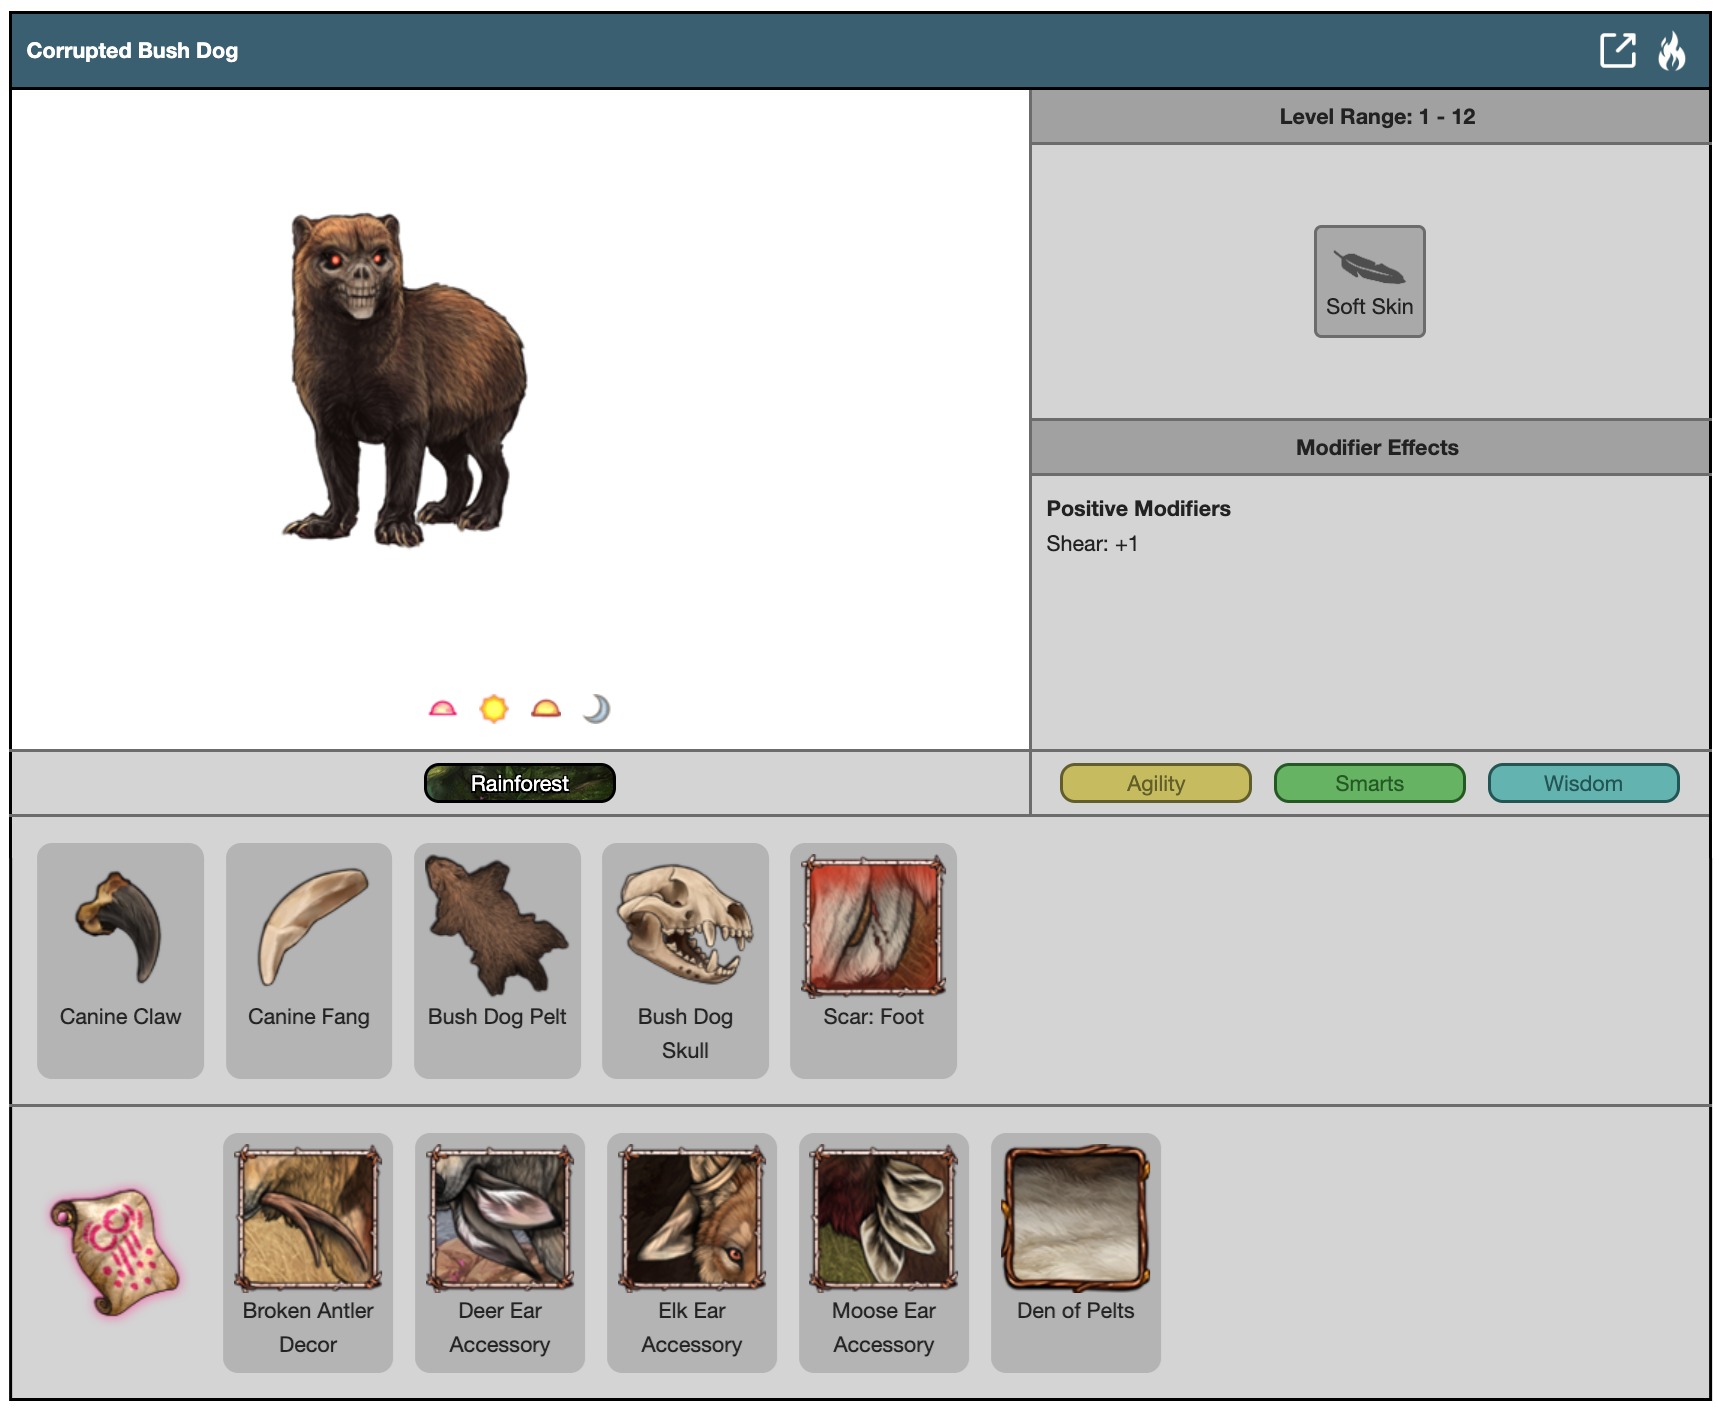Click the green Smarts stat tag
1718x1410 pixels.
[x=1368, y=783]
